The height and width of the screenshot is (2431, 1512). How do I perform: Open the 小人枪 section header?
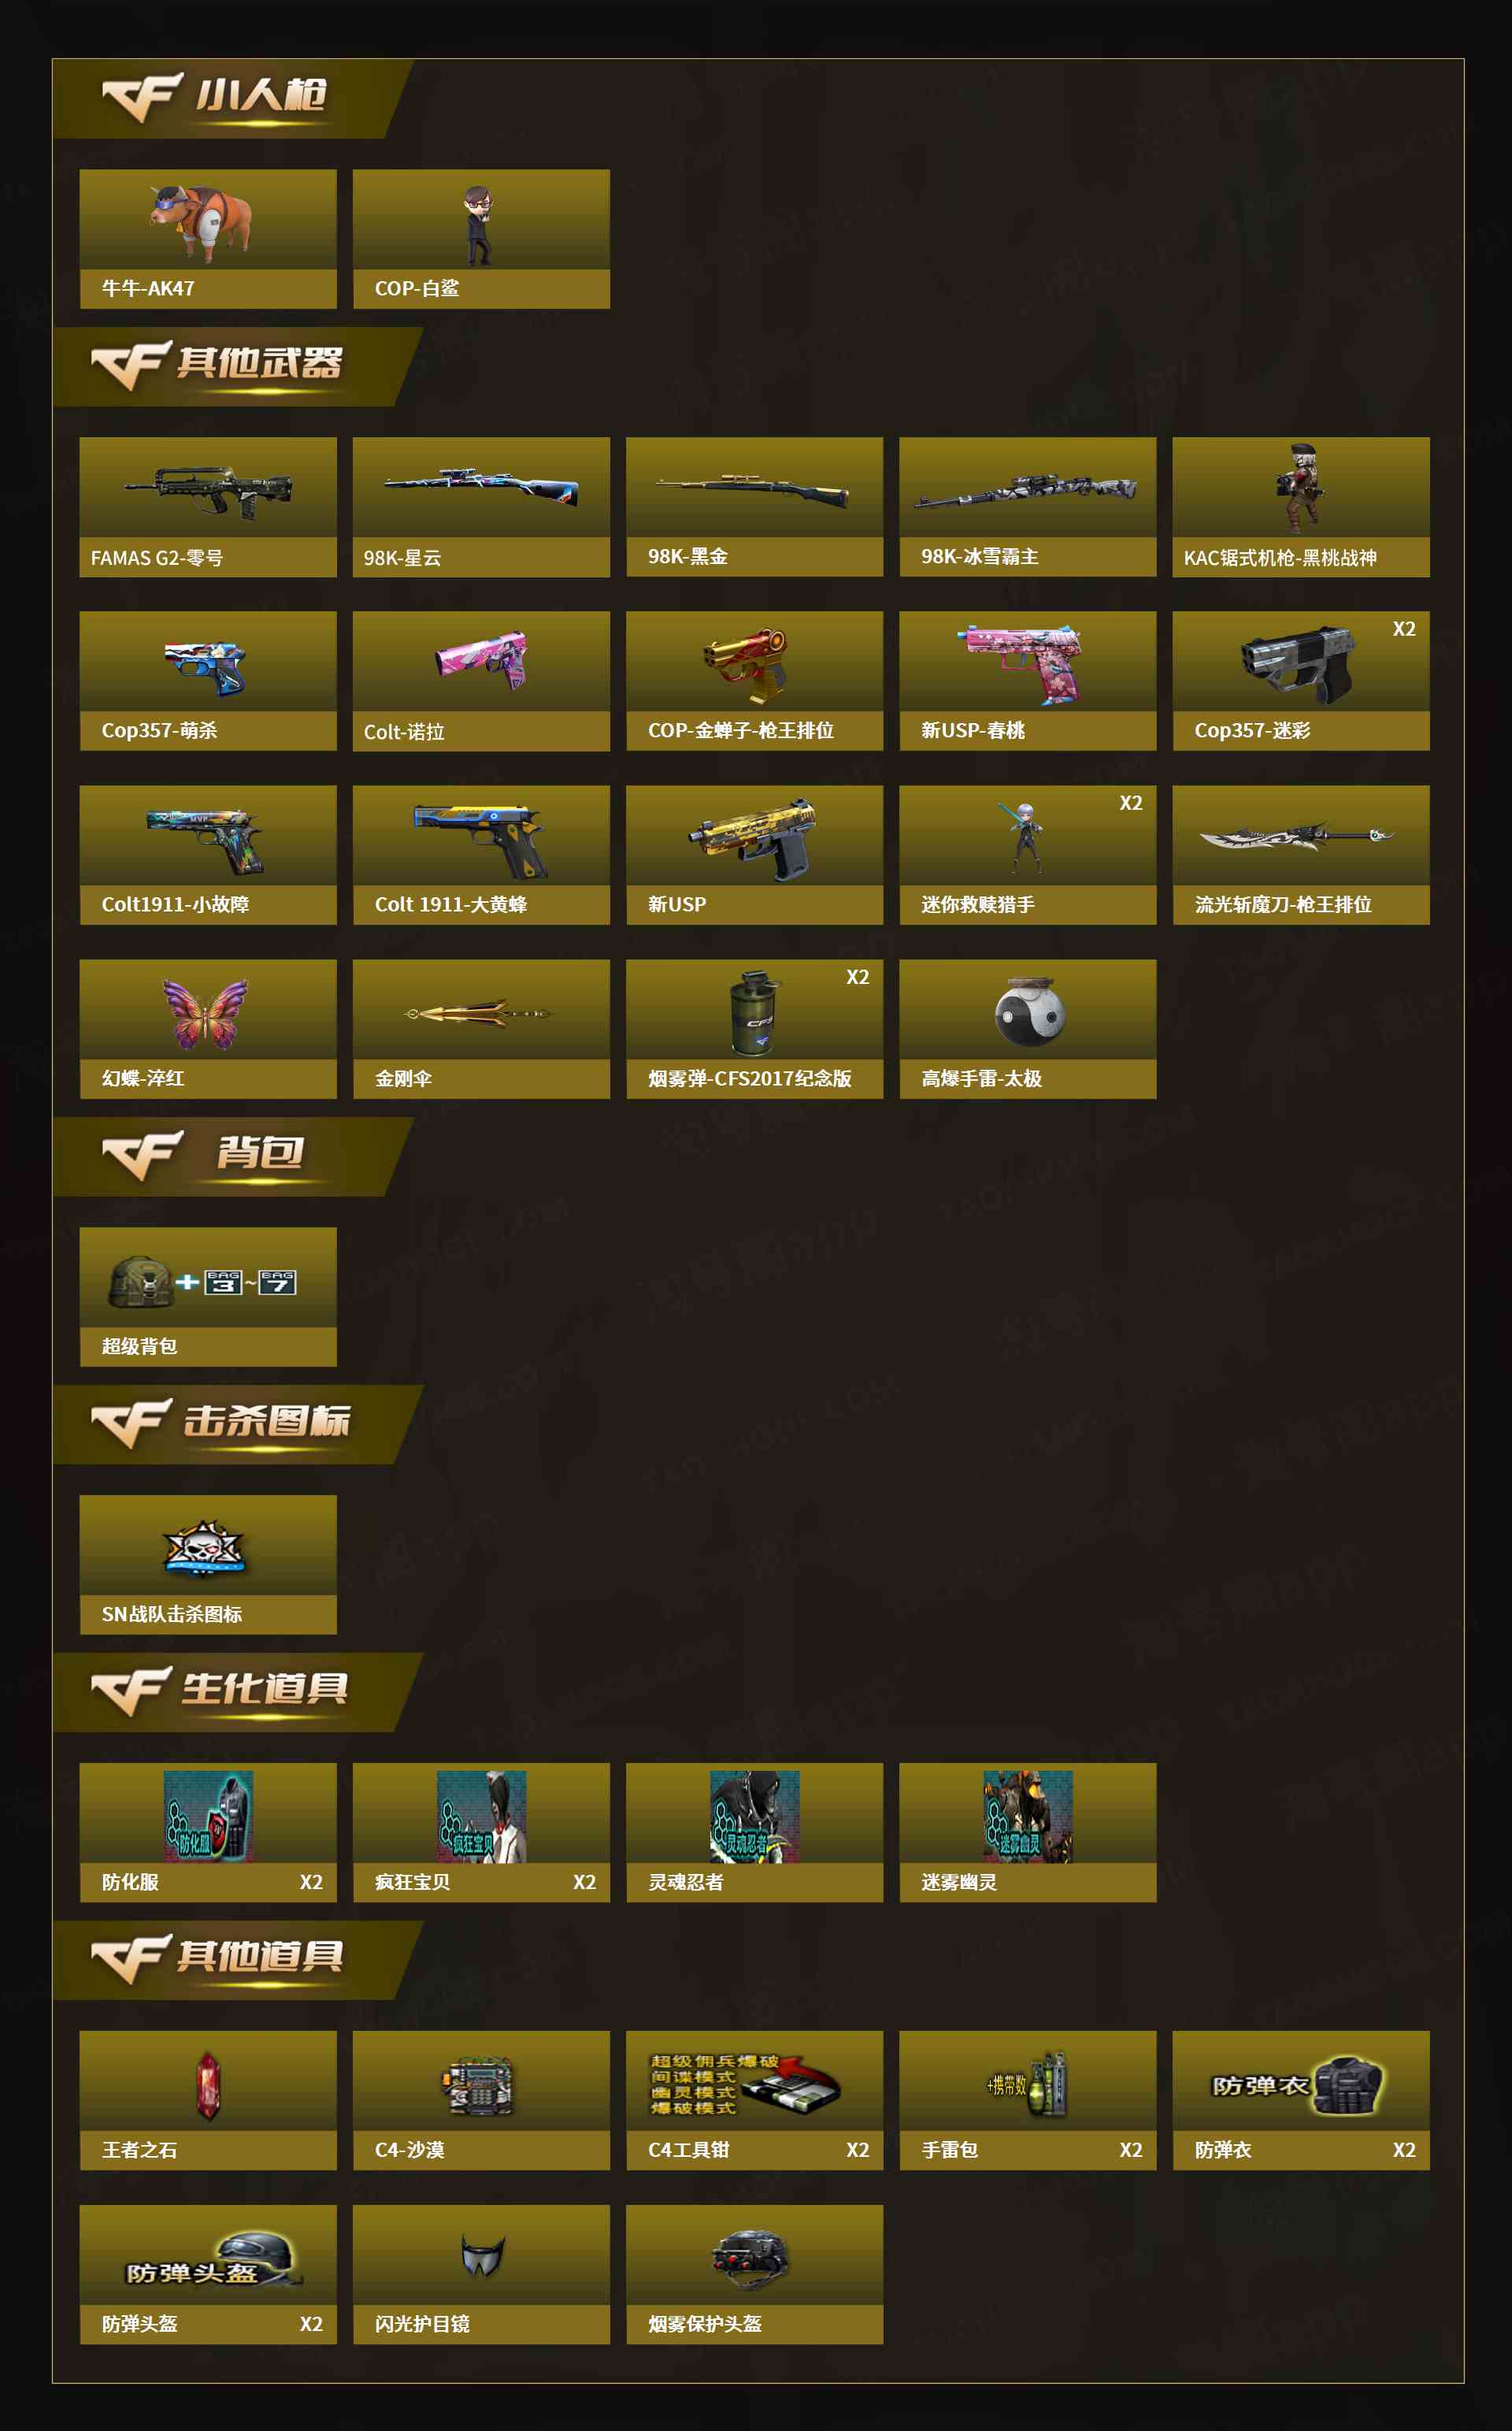click(232, 98)
